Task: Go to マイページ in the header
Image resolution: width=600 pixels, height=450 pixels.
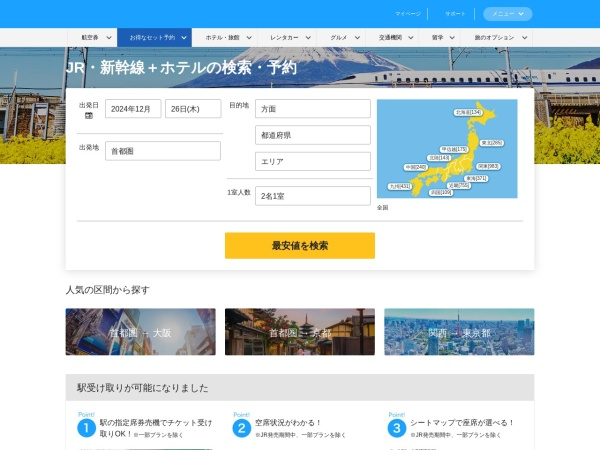Action: click(x=408, y=14)
